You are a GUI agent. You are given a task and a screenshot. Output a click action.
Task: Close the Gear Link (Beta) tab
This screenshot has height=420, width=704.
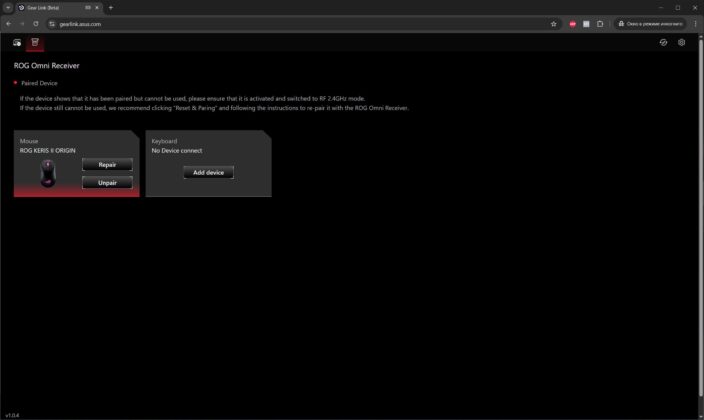[97, 8]
